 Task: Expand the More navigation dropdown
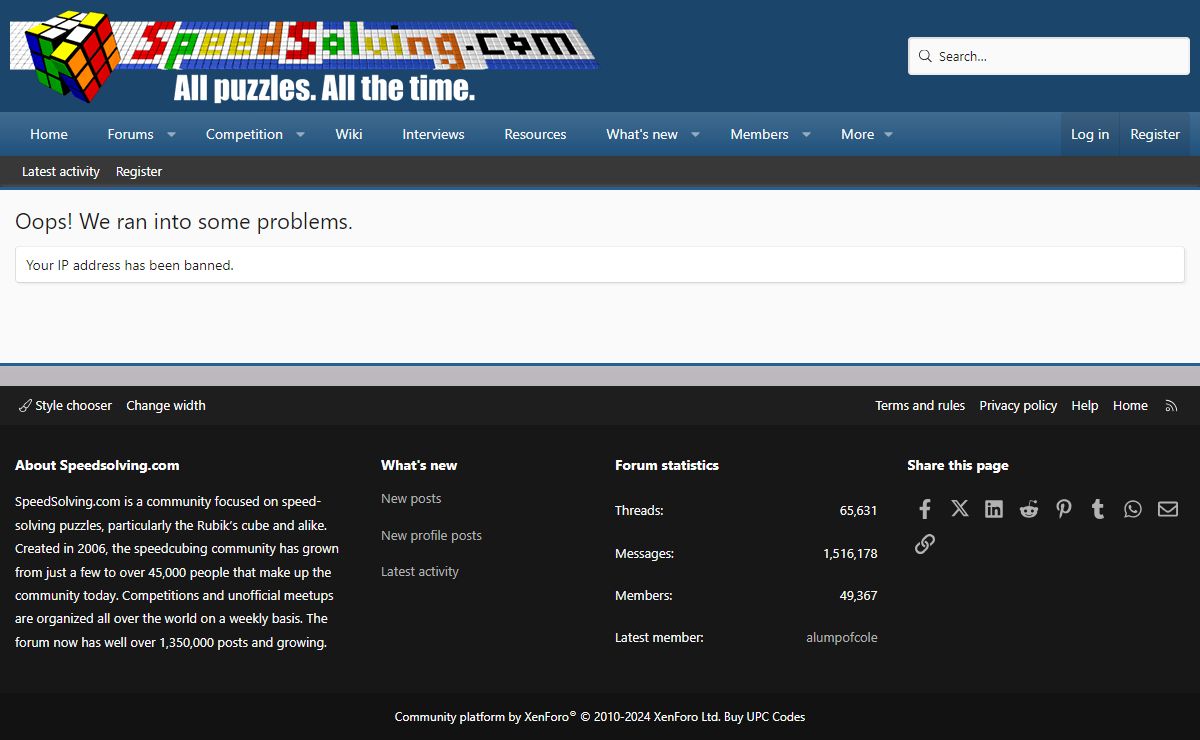pyautogui.click(x=888, y=135)
